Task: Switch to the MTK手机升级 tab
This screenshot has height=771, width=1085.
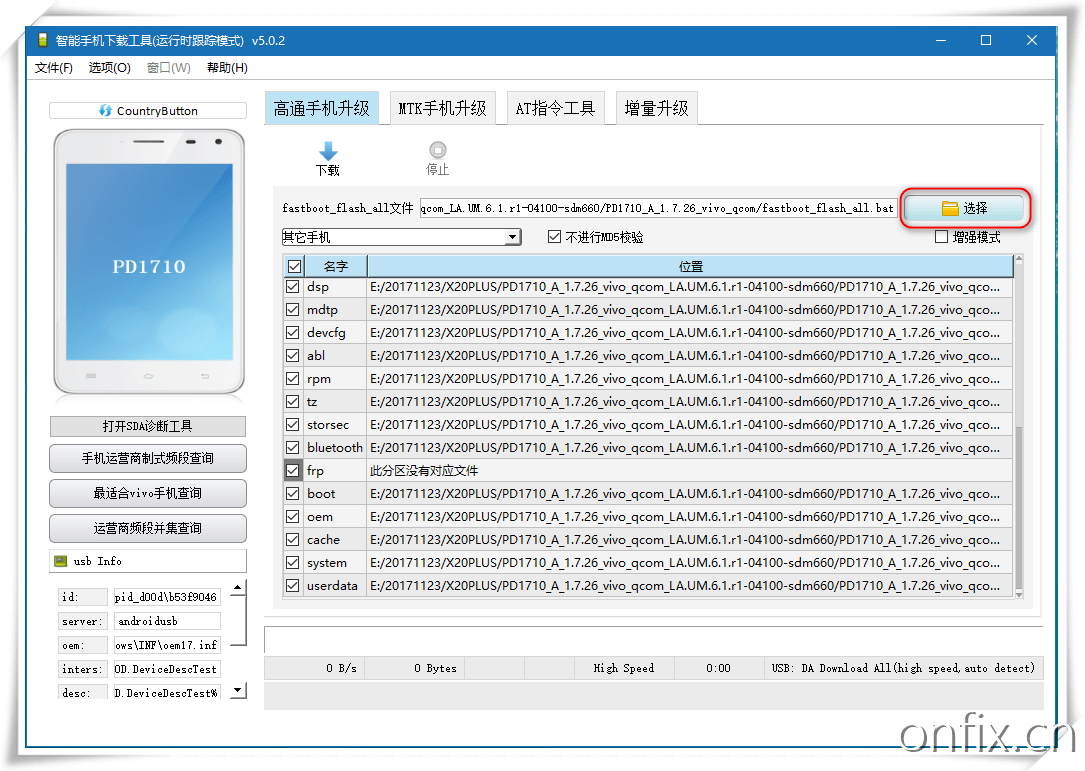Action: [x=442, y=107]
